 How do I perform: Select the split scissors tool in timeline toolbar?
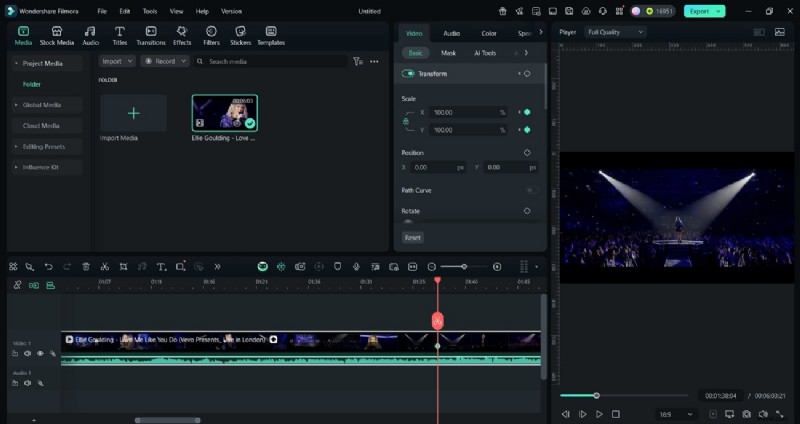[104, 267]
